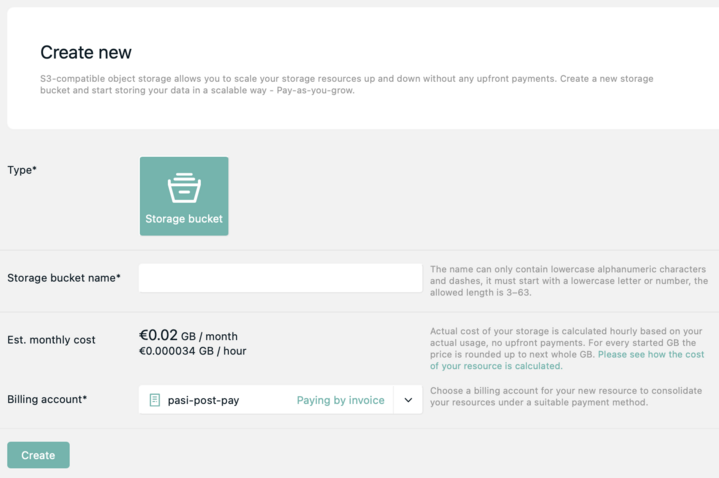Screen dimensions: 719x478
Task: Click the 'Storage bucket name*' field label
Action: pyautogui.click(x=64, y=278)
